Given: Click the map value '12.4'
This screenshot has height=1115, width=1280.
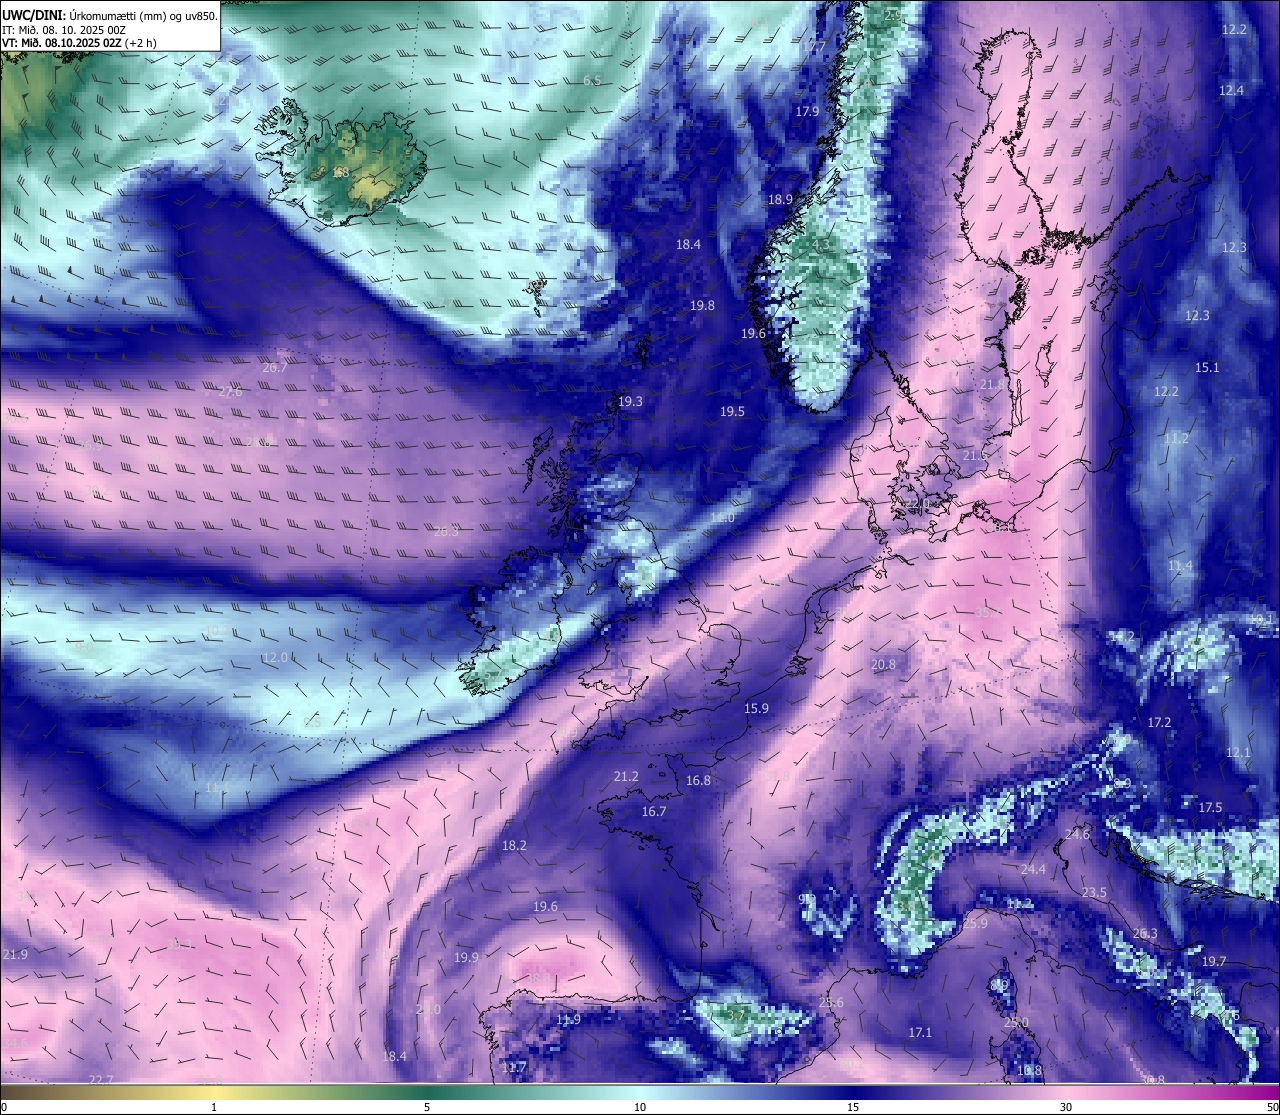Looking at the screenshot, I should [x=1231, y=91].
